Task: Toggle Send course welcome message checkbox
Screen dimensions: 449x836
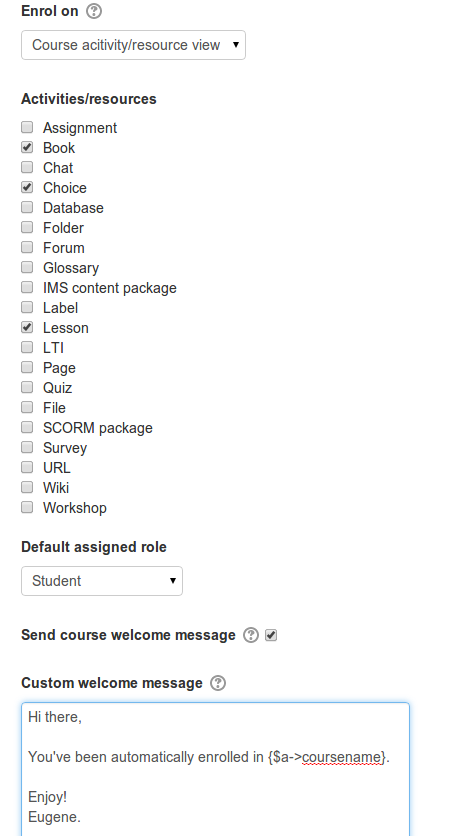Action: [271, 635]
